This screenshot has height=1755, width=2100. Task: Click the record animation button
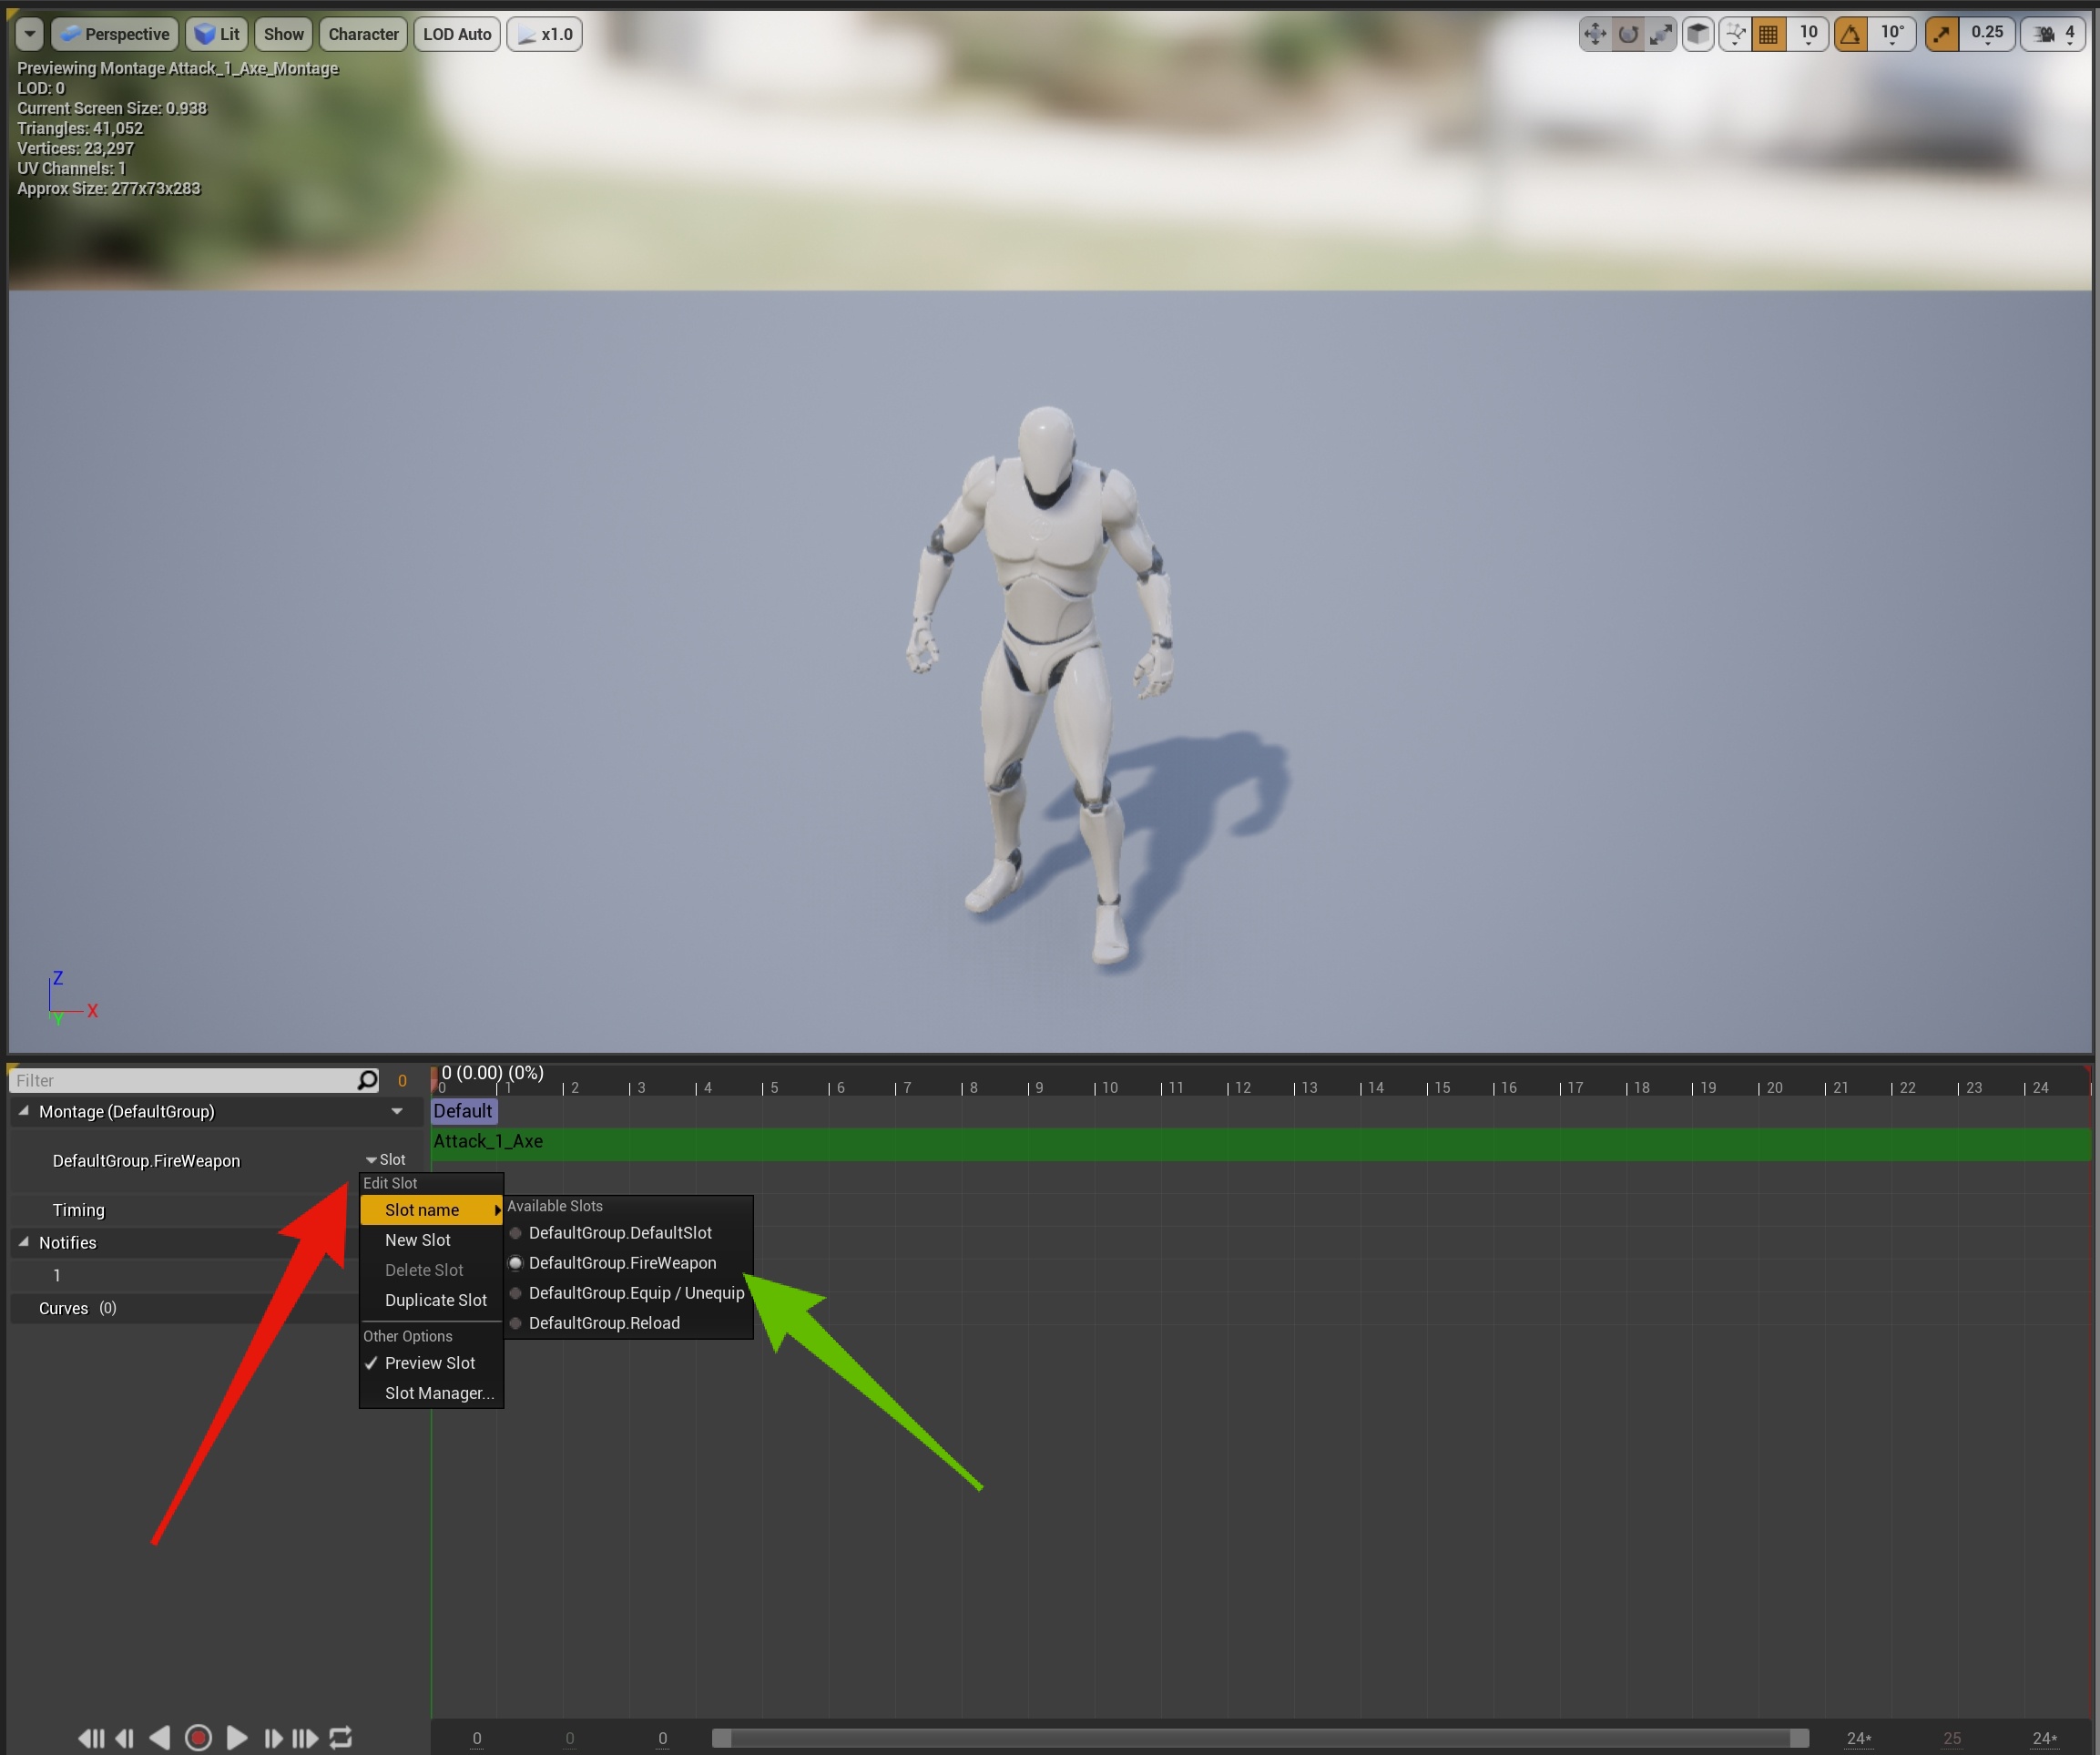click(x=198, y=1738)
